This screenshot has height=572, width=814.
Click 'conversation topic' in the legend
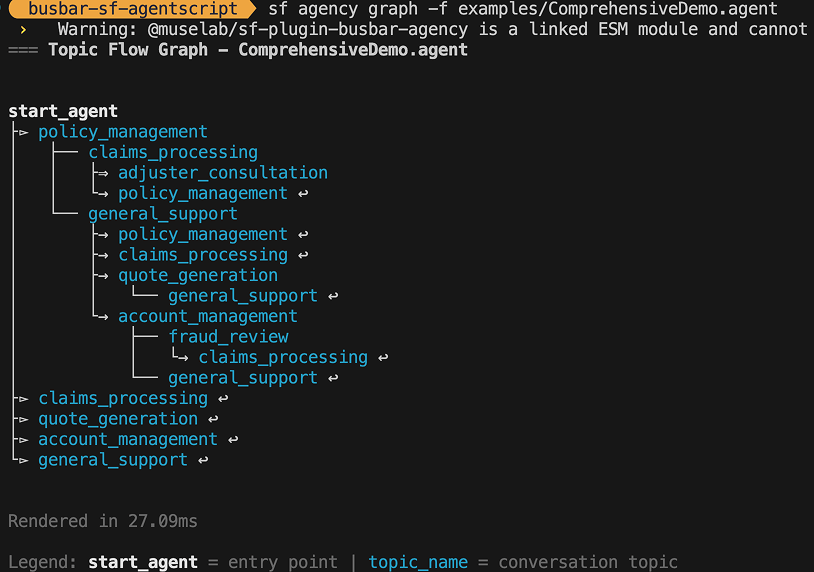coord(588,562)
